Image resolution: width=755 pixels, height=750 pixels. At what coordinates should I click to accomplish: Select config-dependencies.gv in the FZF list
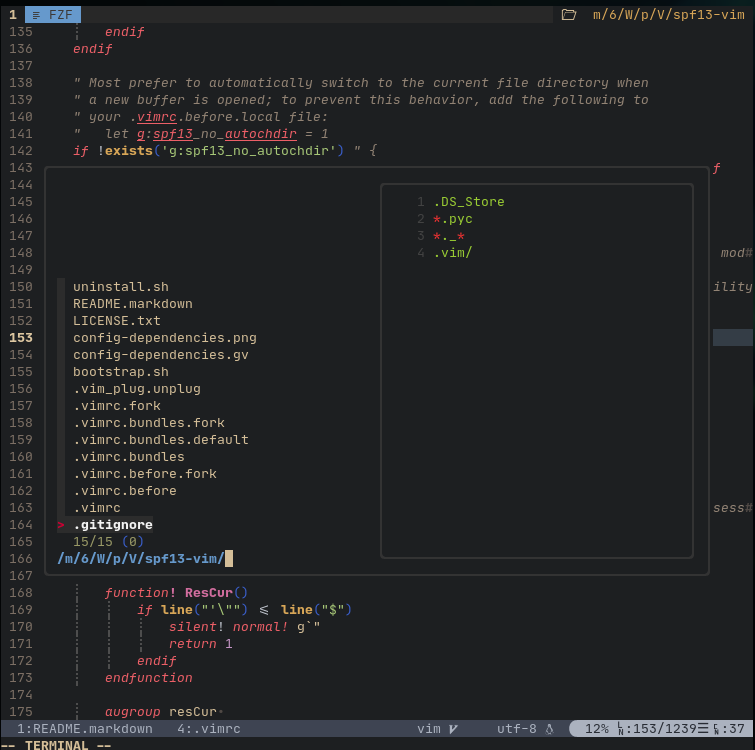161,355
